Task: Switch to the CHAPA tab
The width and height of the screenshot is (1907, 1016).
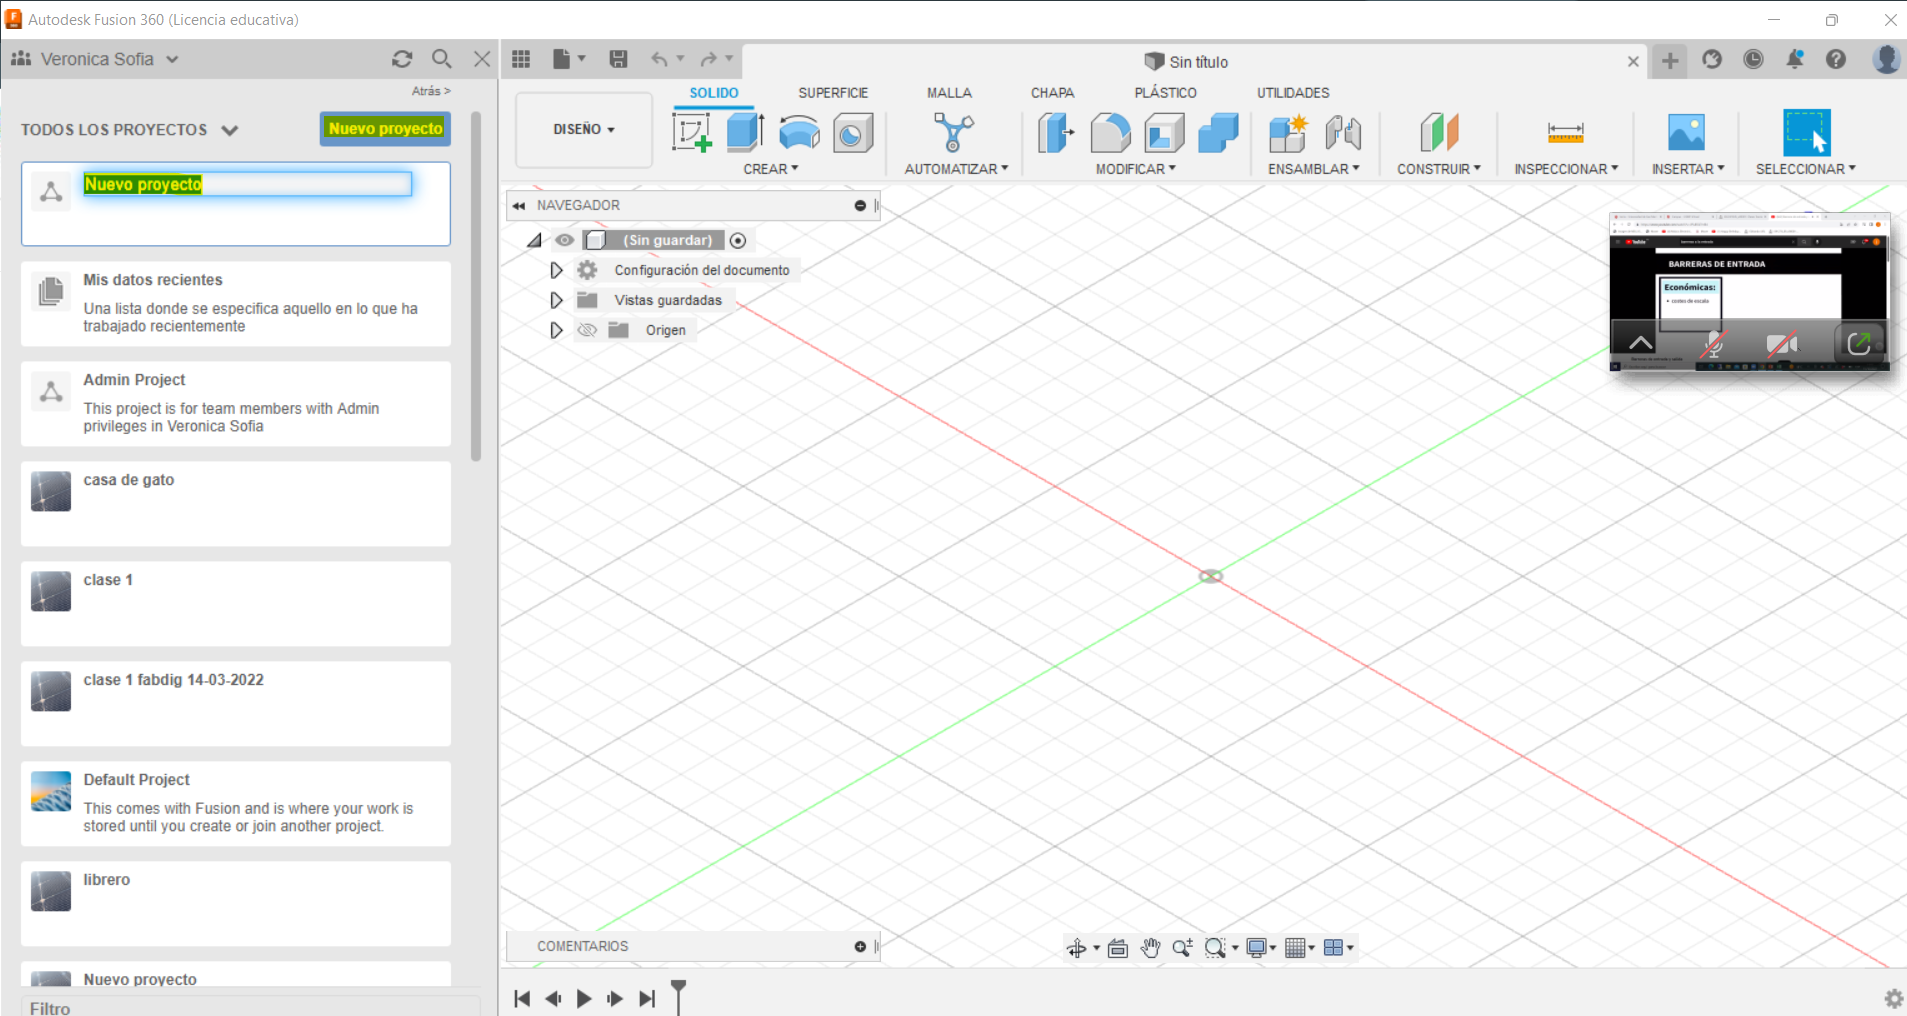Action: point(1053,93)
